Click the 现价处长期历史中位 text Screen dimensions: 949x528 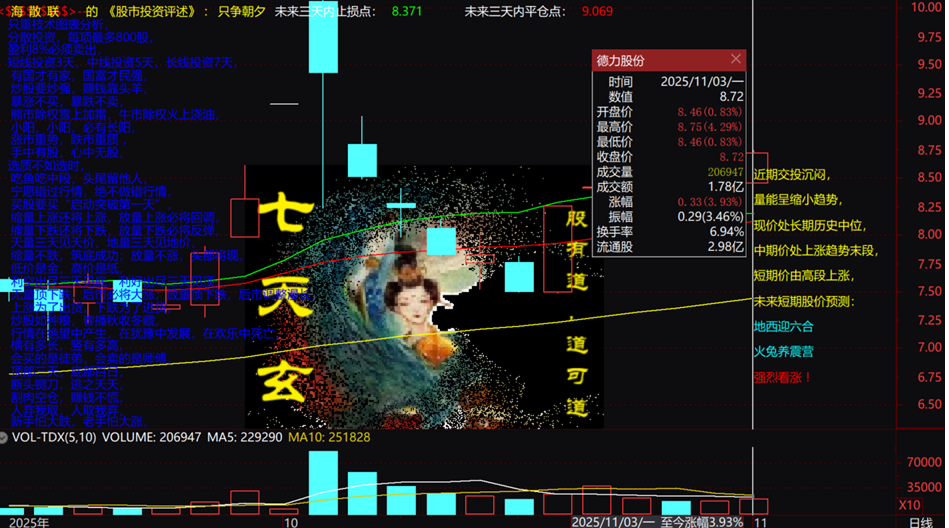point(810,226)
